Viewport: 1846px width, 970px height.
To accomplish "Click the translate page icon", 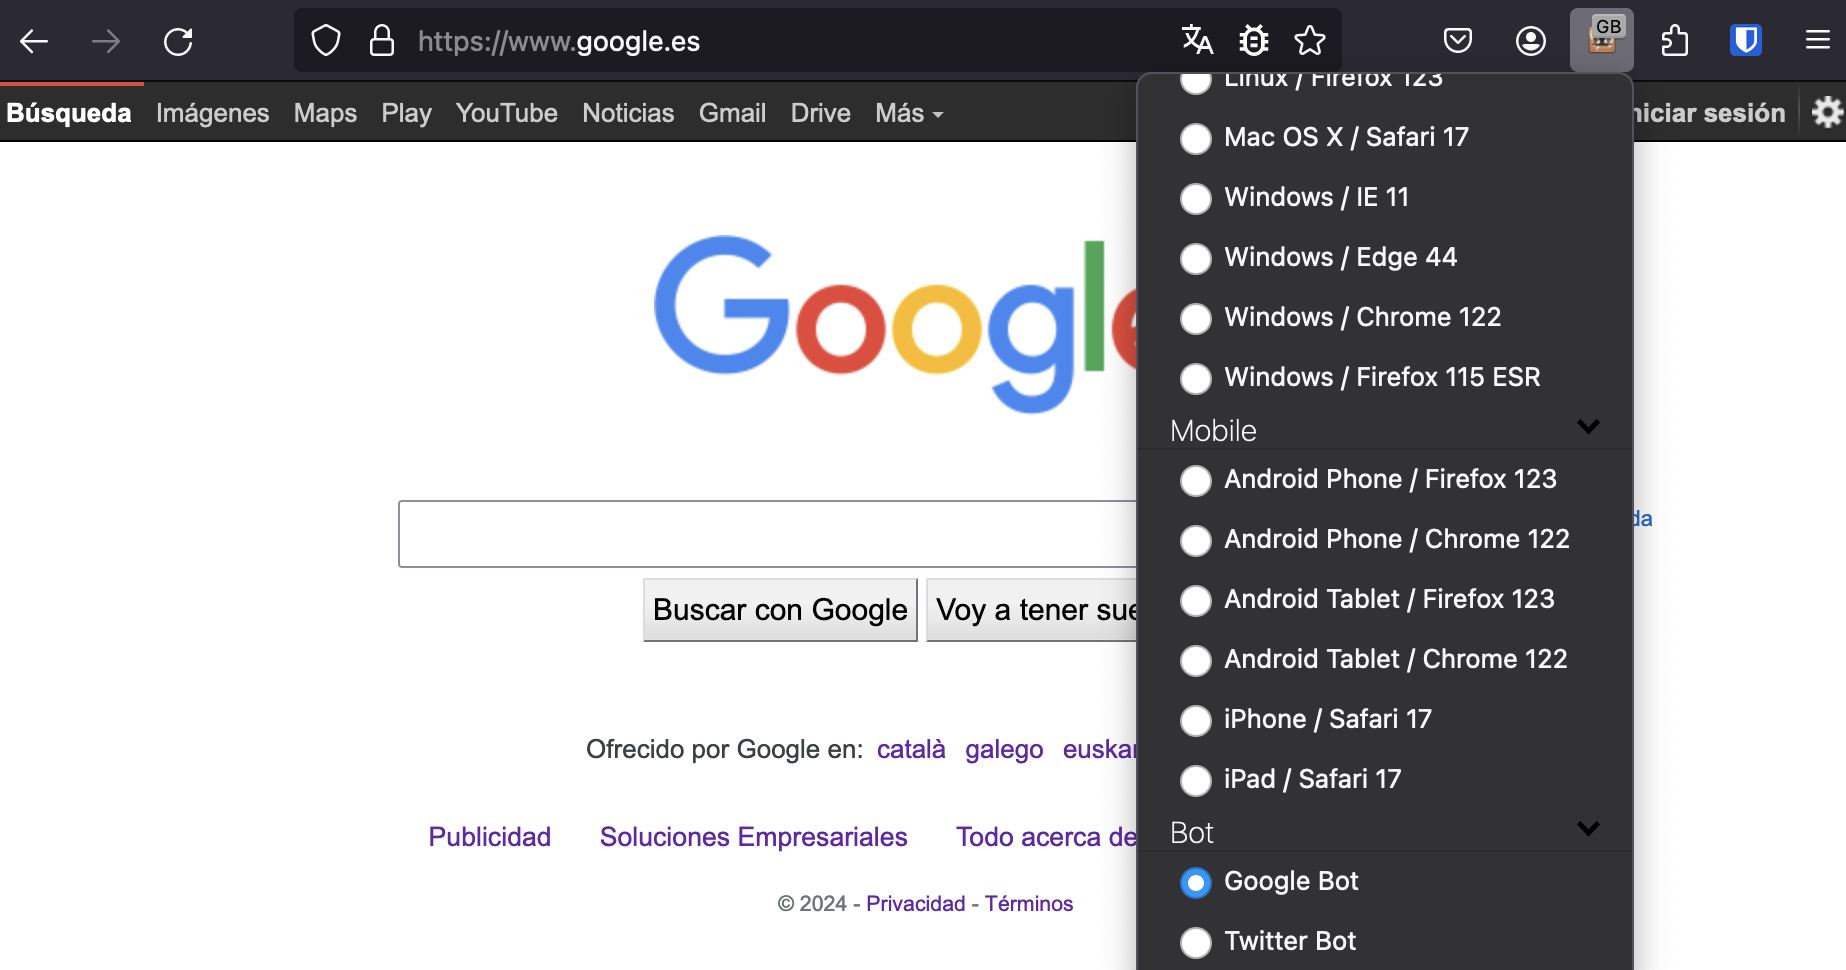I will coord(1197,41).
